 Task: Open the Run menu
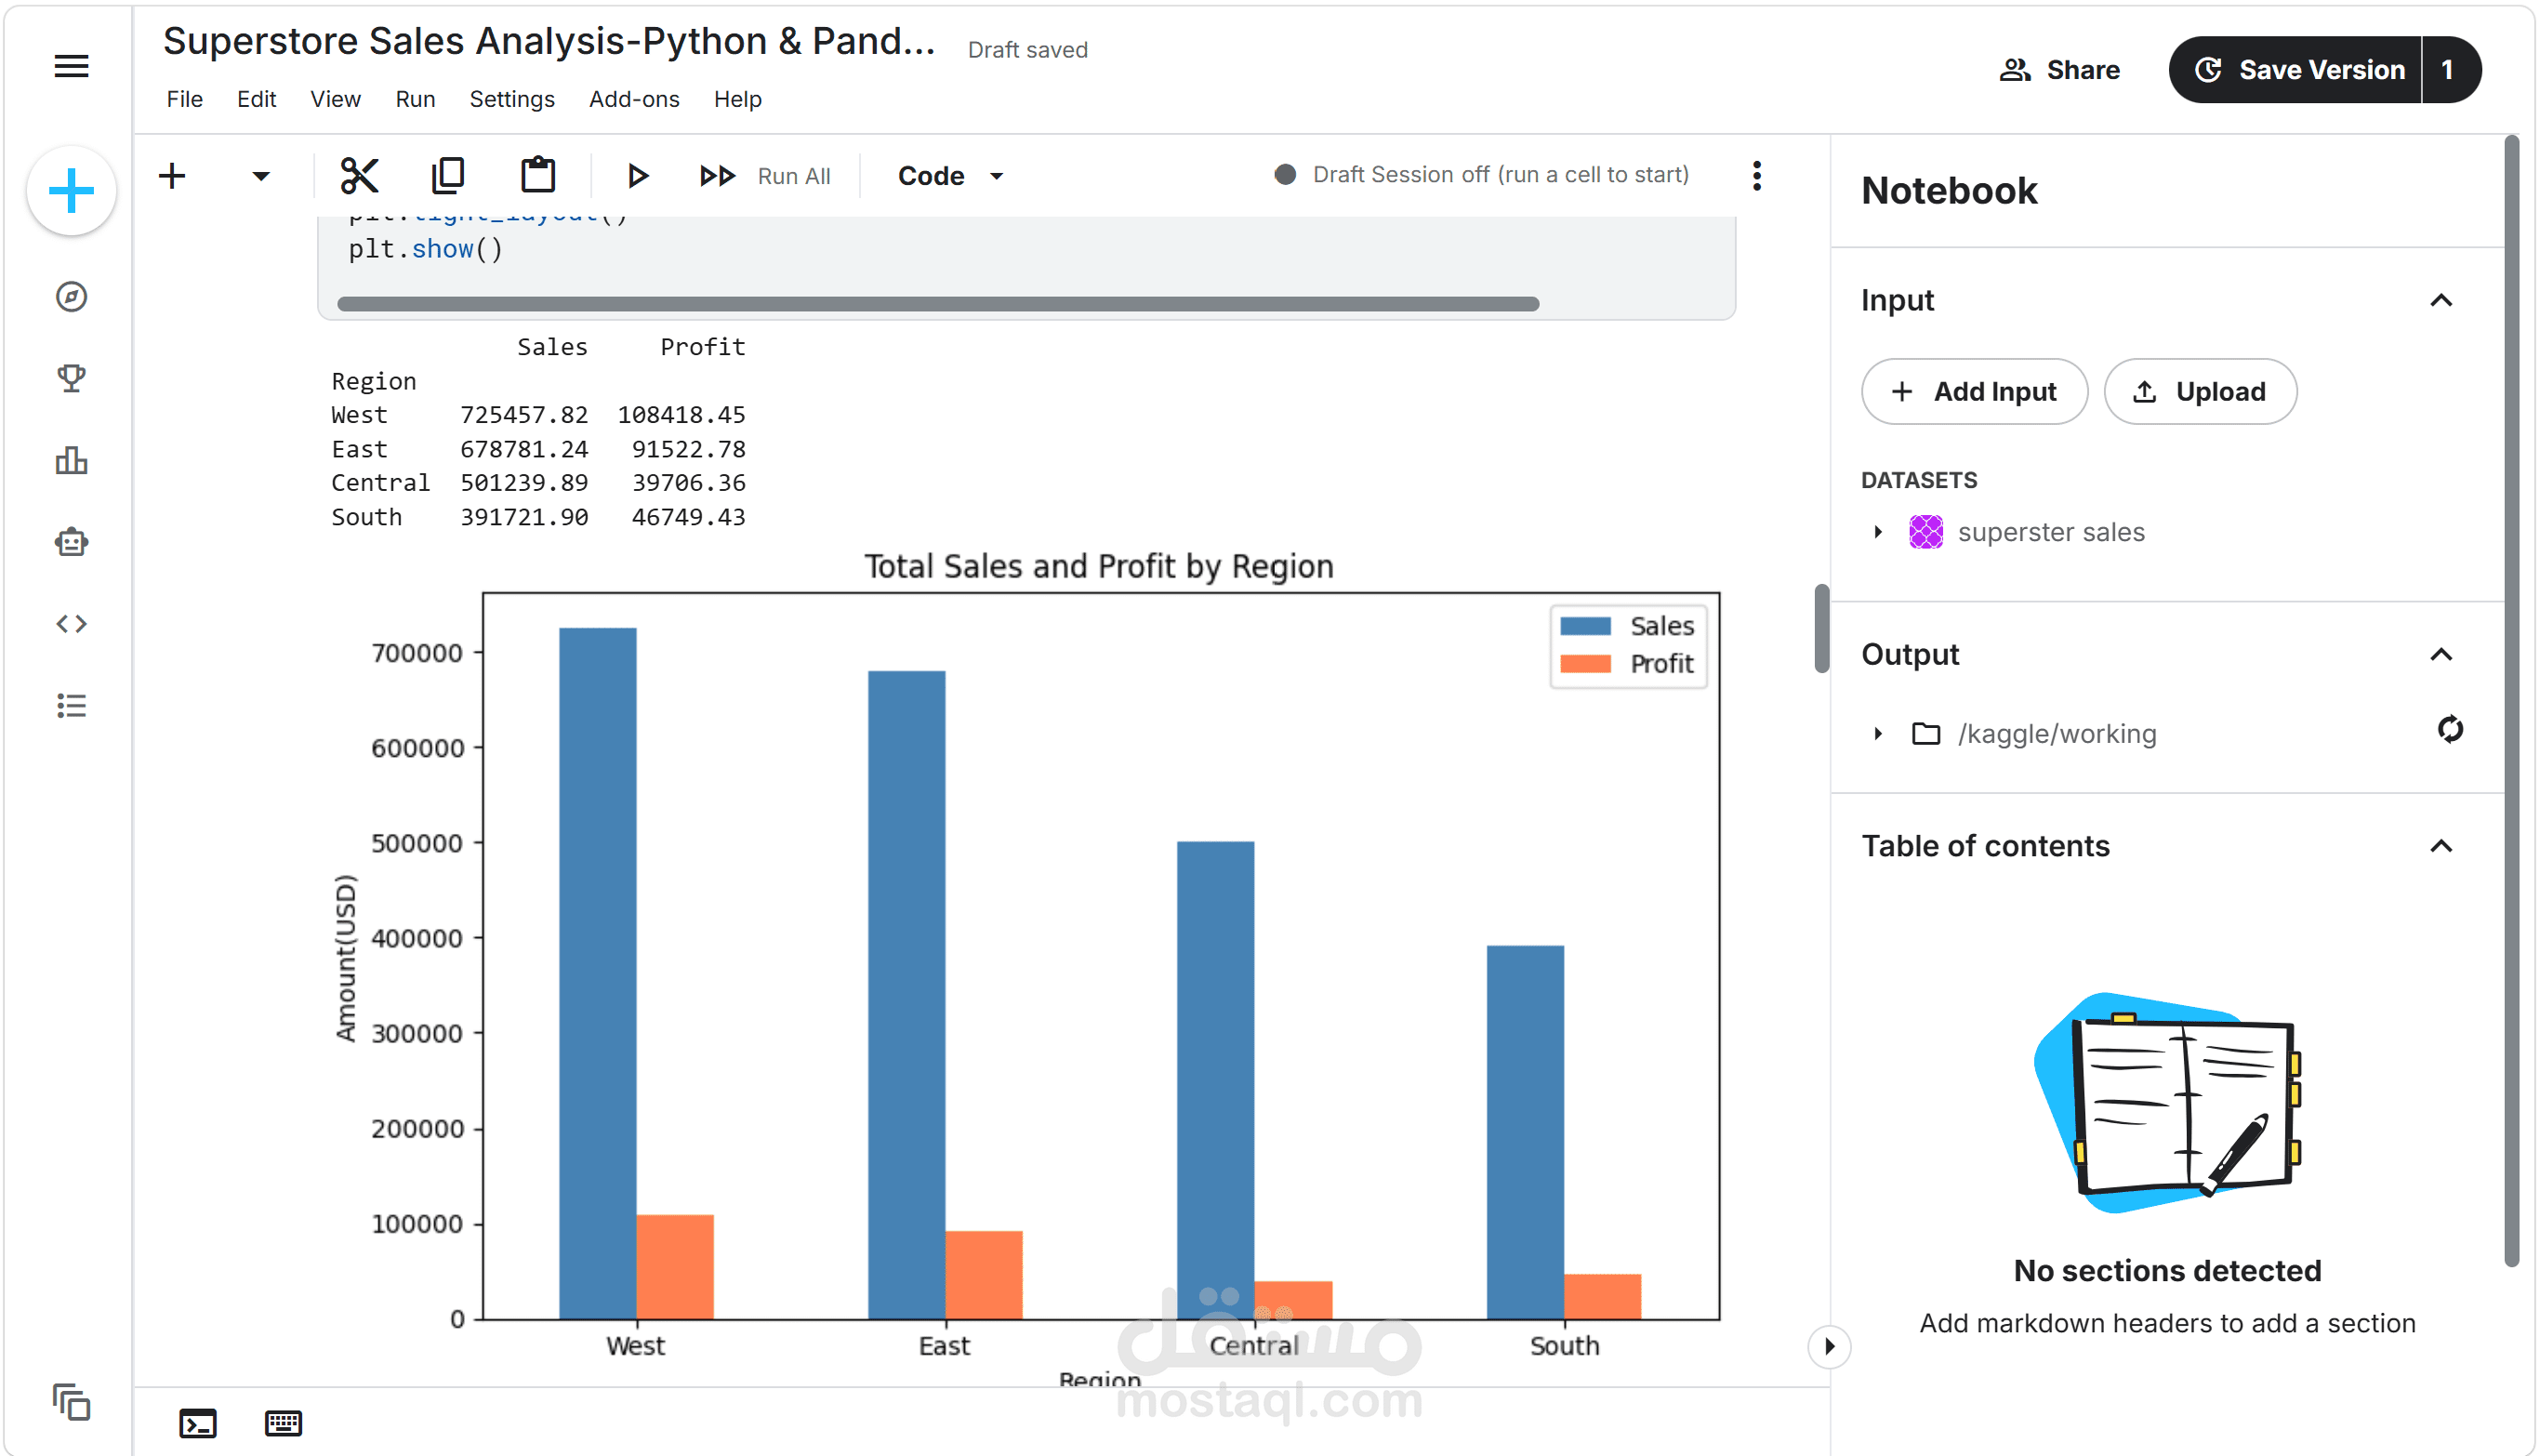(x=415, y=99)
